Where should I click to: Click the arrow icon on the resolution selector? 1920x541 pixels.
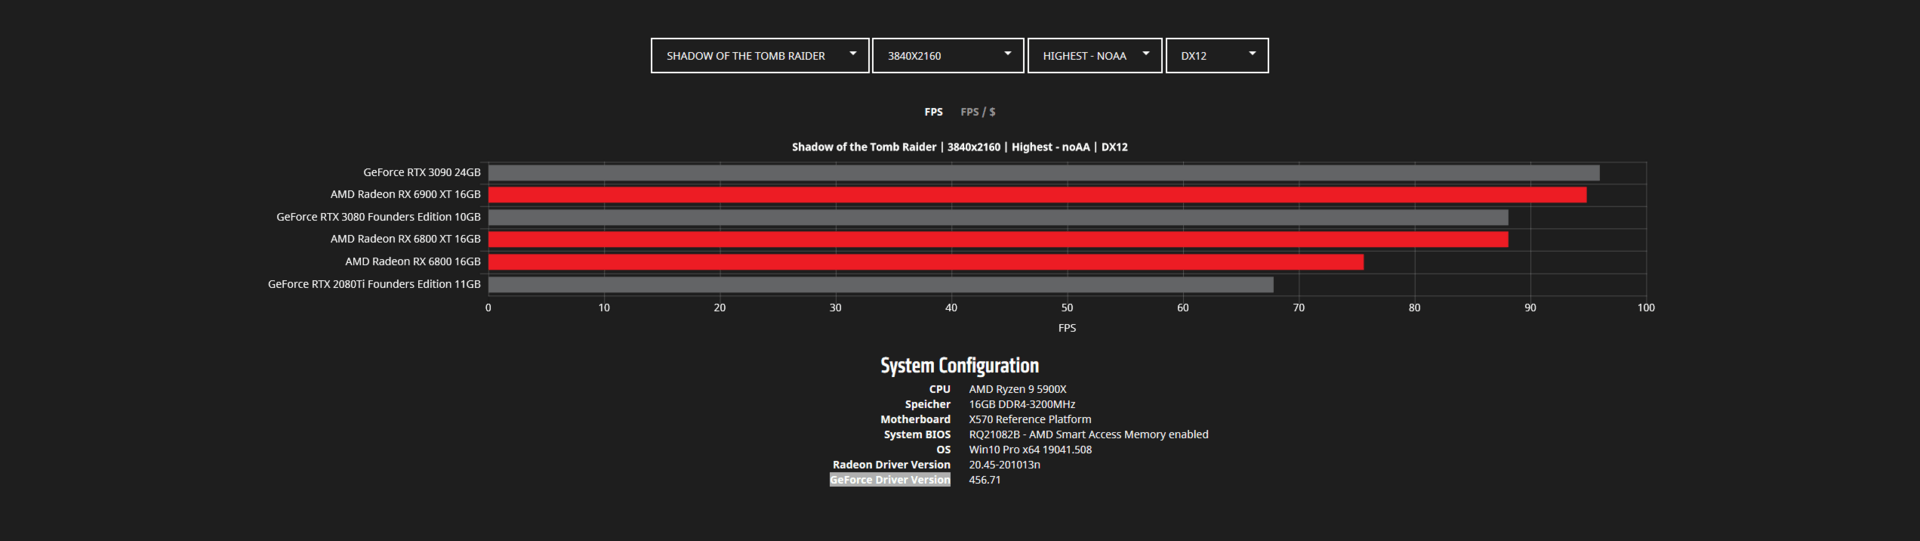[x=1008, y=54]
